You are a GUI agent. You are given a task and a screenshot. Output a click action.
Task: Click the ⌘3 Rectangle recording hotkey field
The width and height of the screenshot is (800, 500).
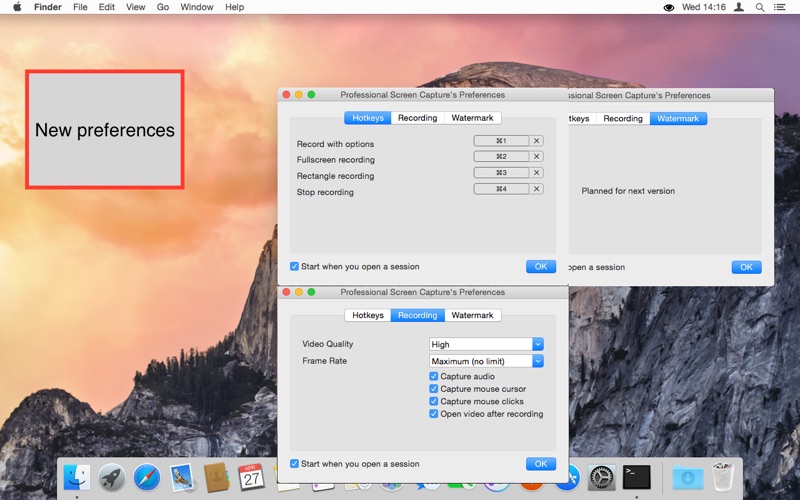(502, 173)
